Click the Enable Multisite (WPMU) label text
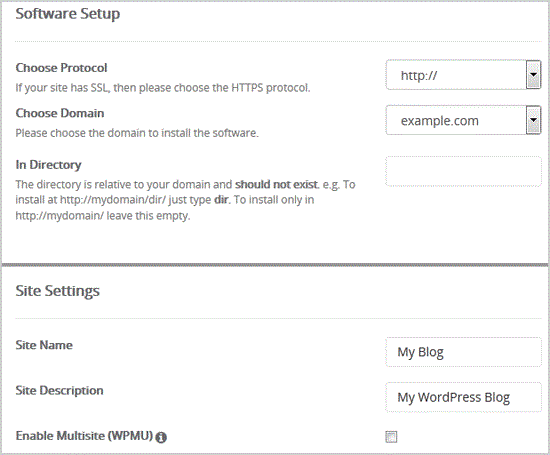 coord(85,436)
